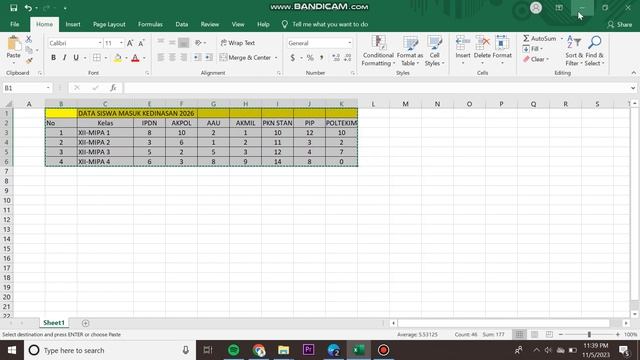Open Excel from the Windows taskbar
The image size is (640, 360).
coord(358,350)
